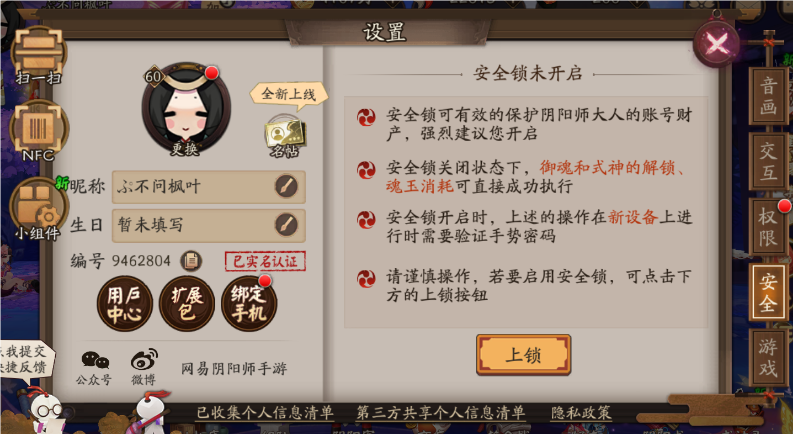The image size is (793, 434).
Task: Copy the player ID number 9462804
Action: [x=191, y=261]
